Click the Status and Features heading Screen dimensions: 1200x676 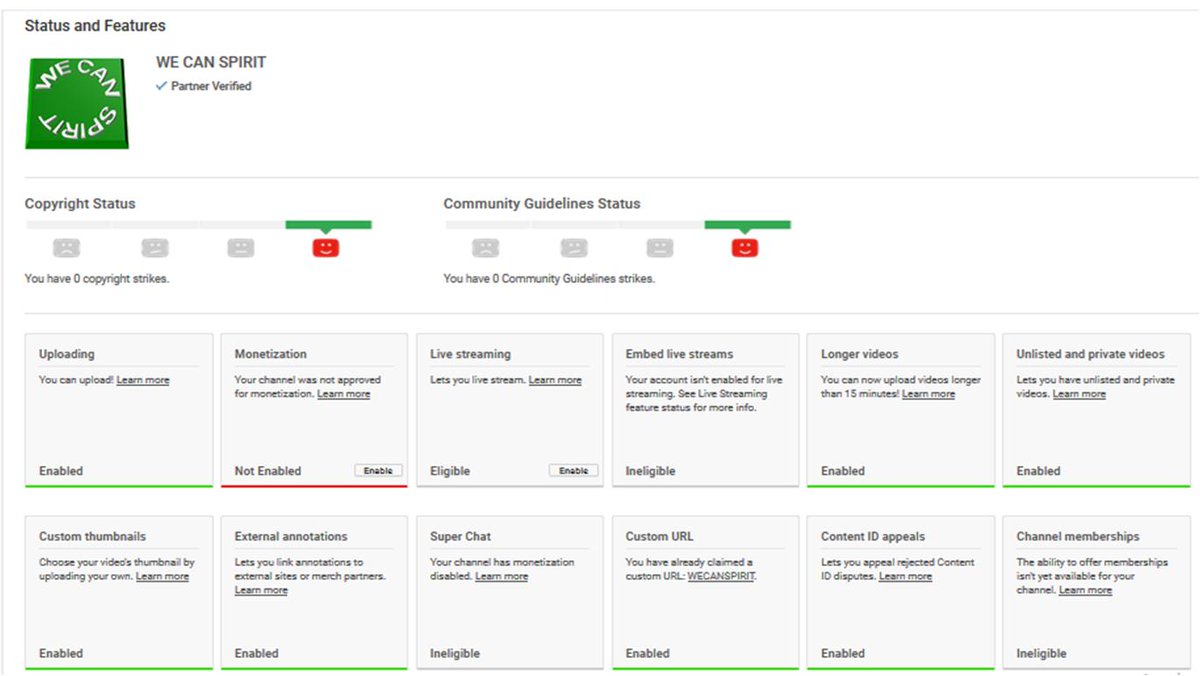[x=95, y=25]
